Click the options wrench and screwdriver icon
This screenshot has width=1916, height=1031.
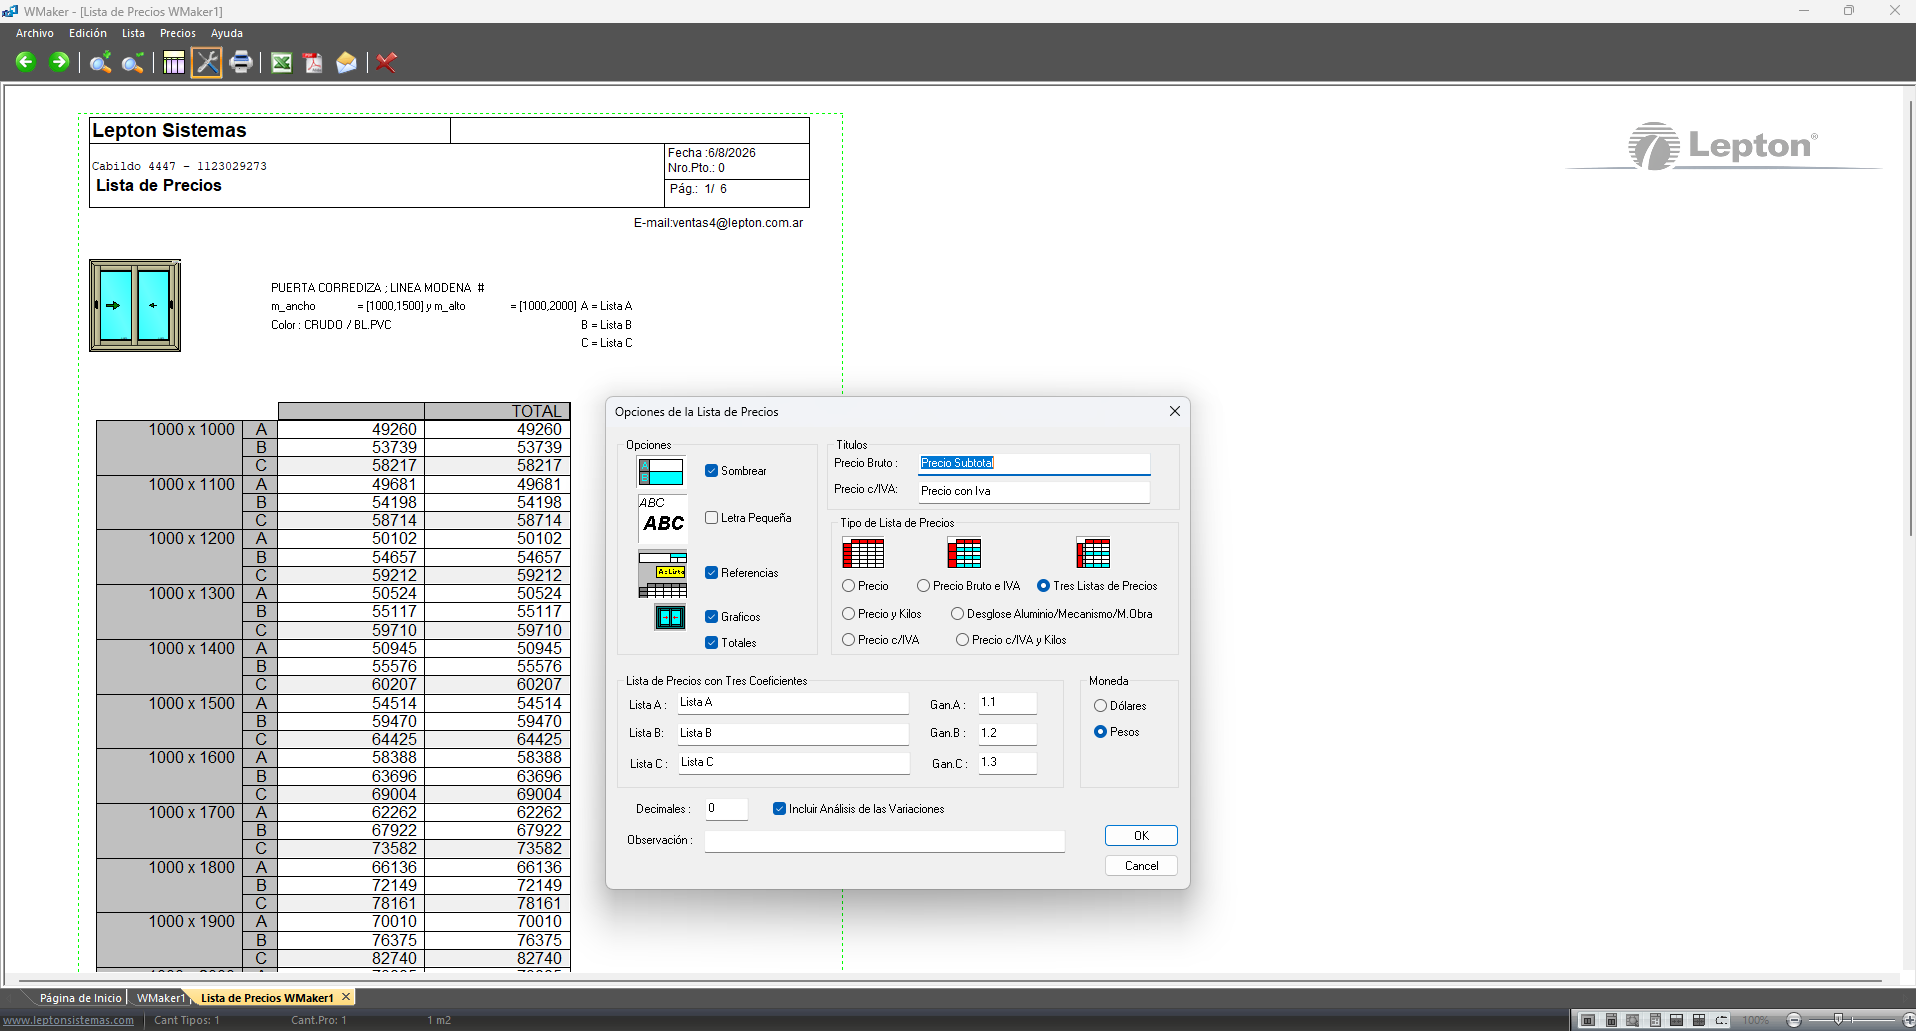(x=207, y=62)
